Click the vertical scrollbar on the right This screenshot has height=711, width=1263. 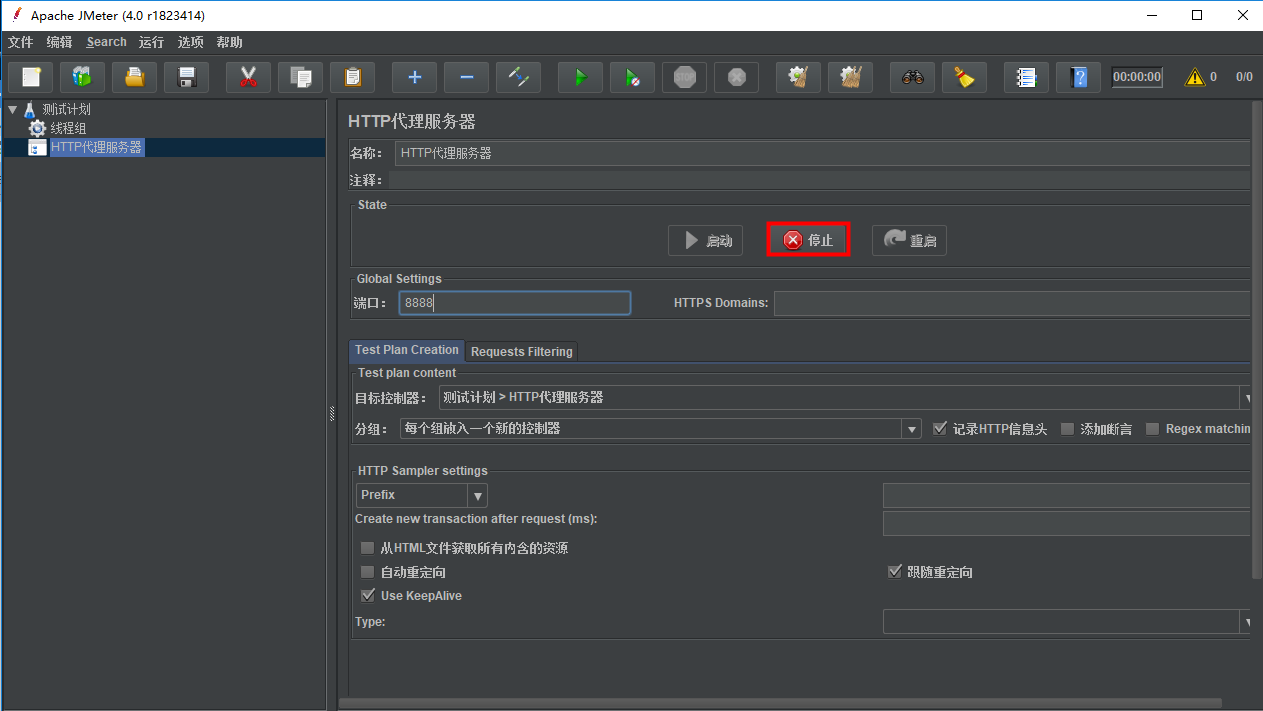(x=1257, y=340)
